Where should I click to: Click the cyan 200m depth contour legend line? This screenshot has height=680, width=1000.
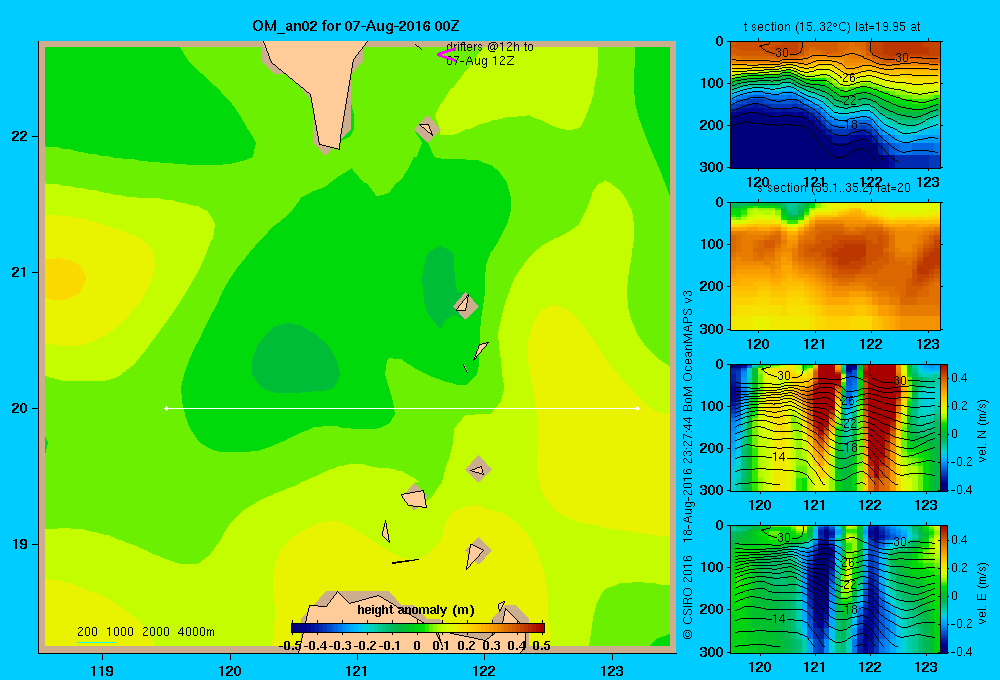(x=96, y=642)
